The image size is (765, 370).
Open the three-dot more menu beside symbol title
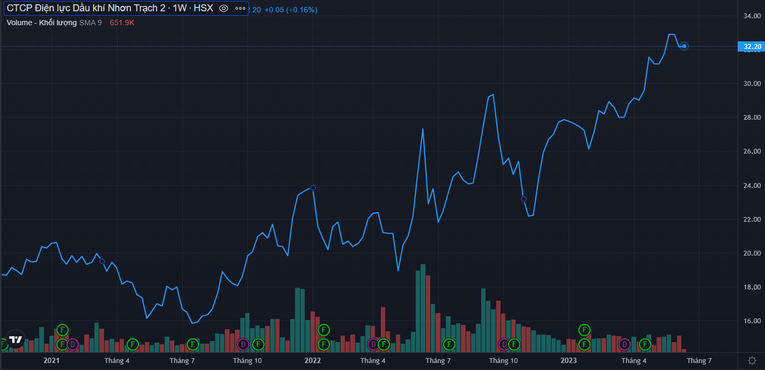pos(240,8)
